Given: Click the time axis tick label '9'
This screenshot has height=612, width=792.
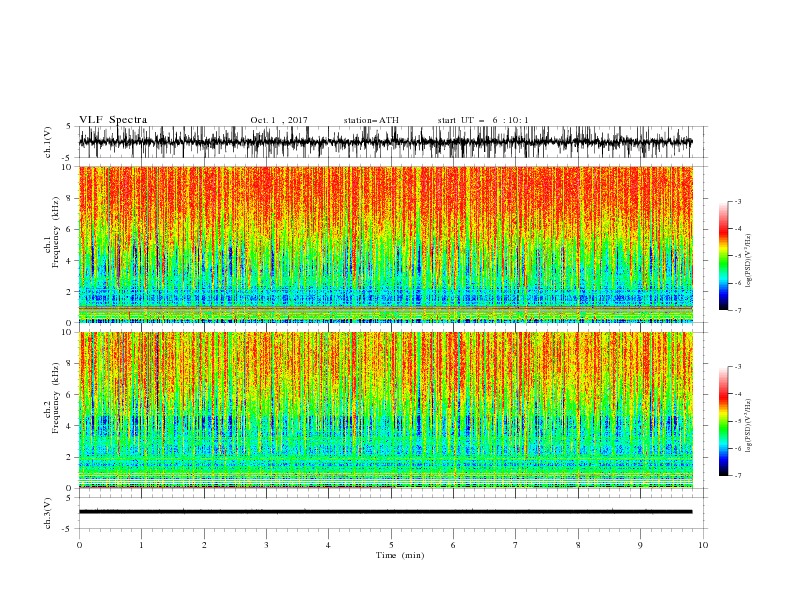Looking at the screenshot, I should (x=640, y=545).
